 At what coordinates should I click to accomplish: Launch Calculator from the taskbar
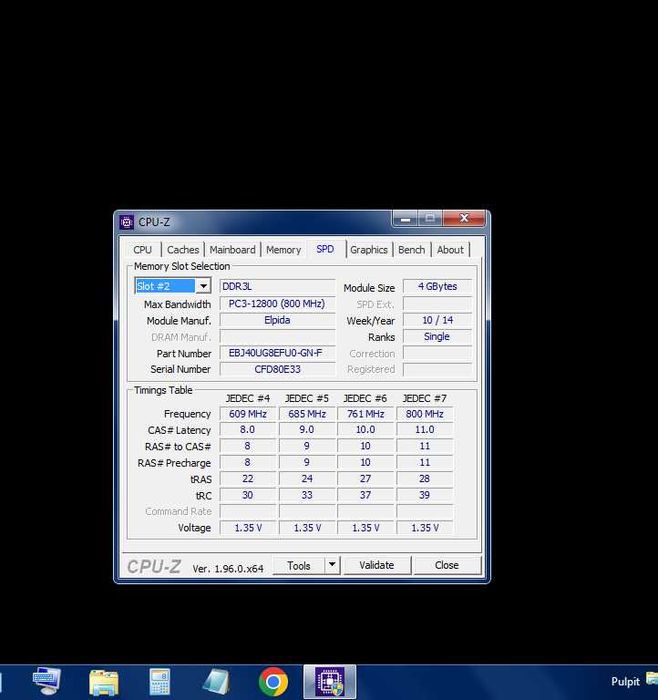[159, 681]
